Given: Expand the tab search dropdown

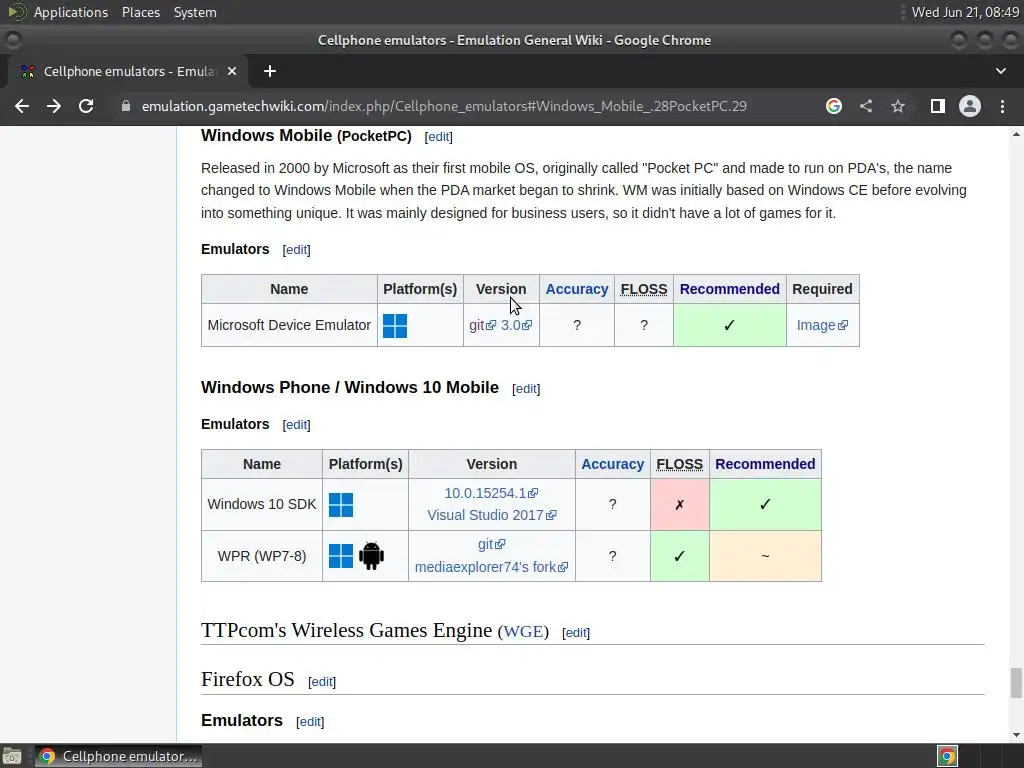Looking at the screenshot, I should [x=1000, y=71].
